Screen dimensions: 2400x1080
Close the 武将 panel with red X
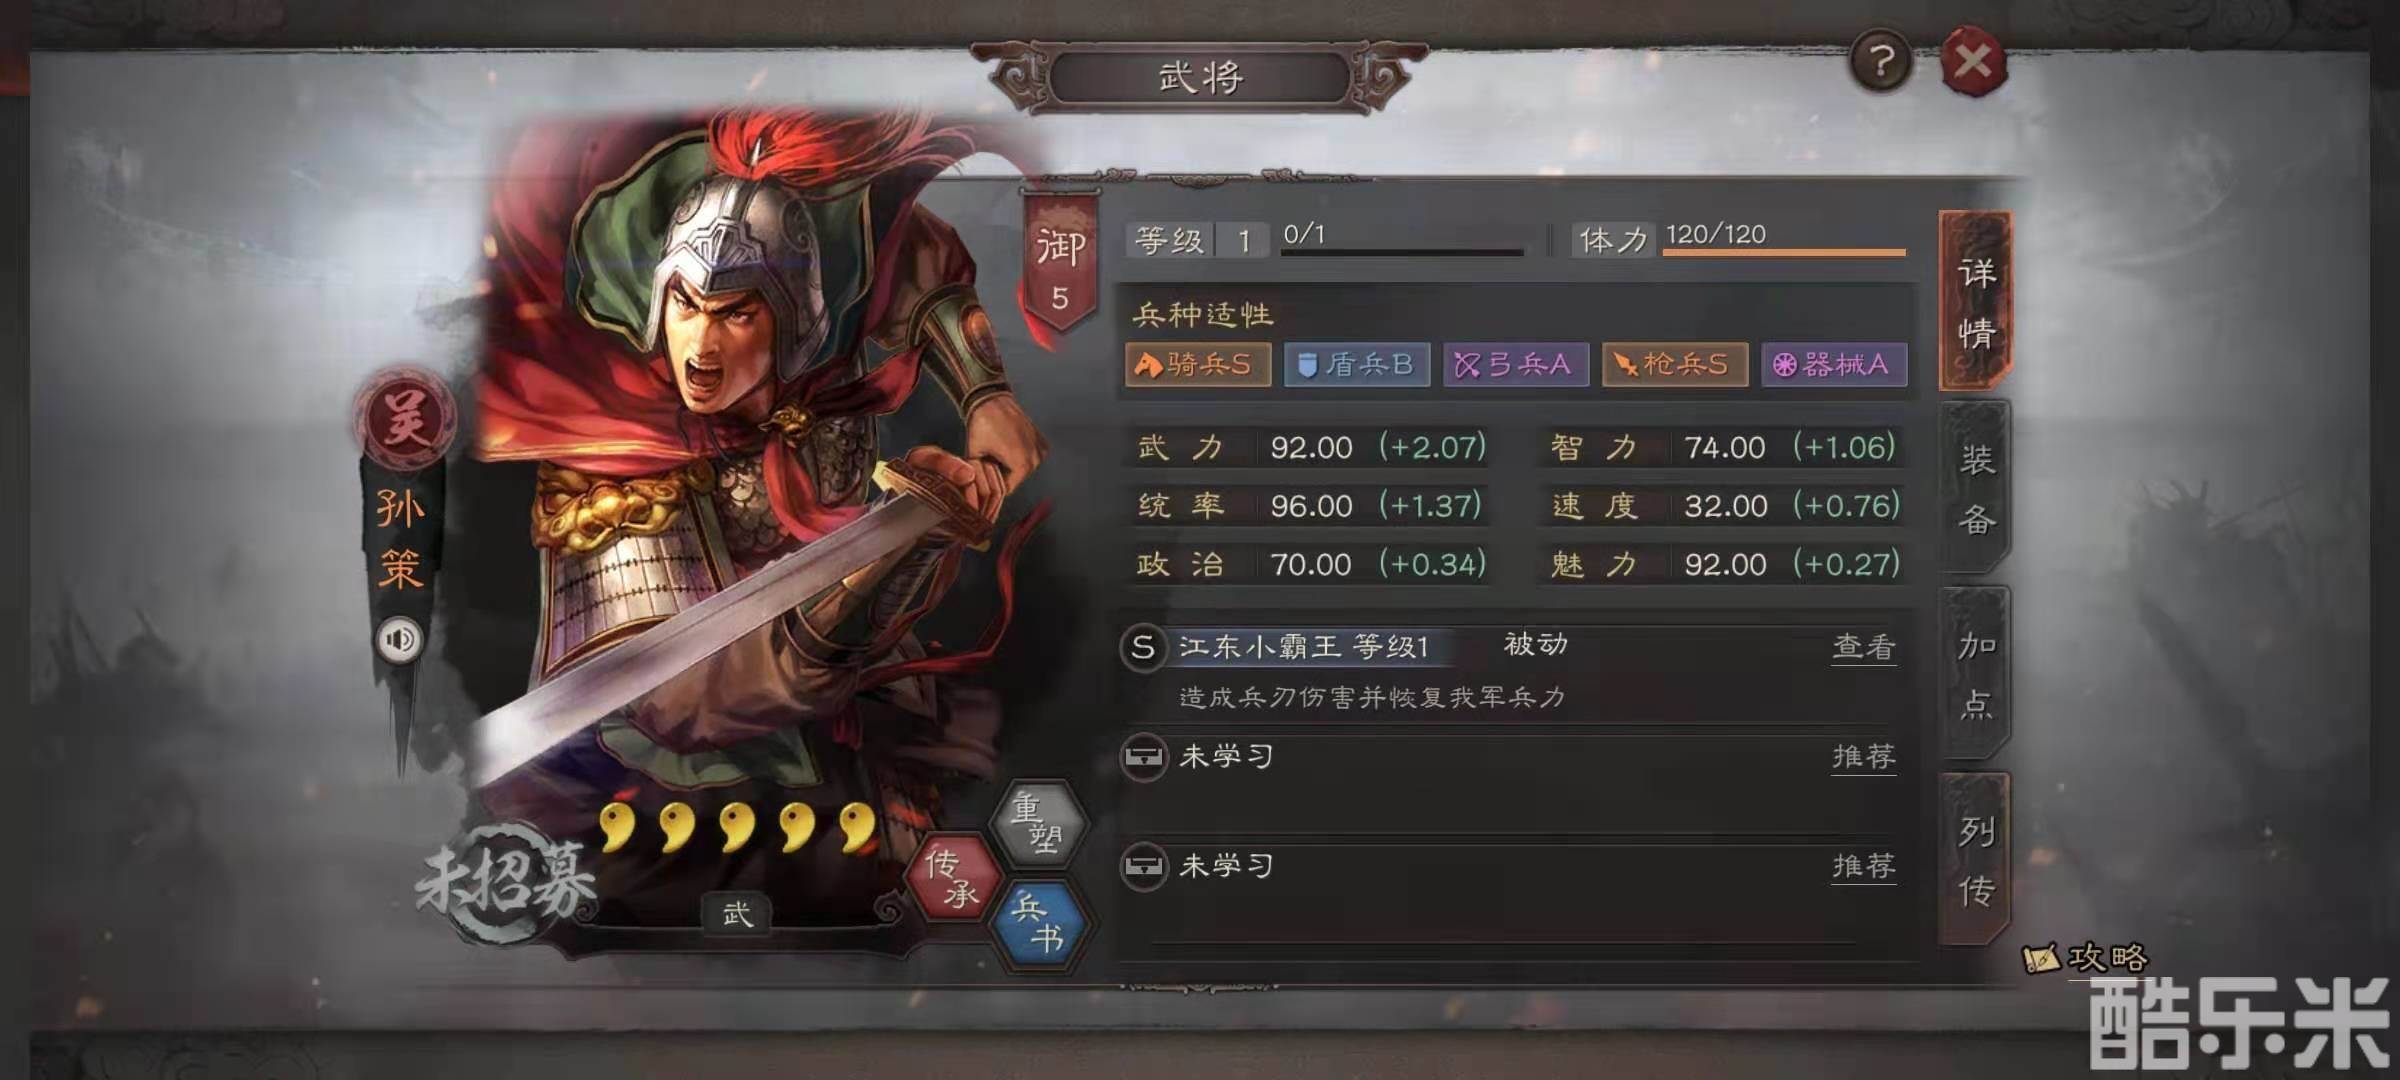[1973, 62]
